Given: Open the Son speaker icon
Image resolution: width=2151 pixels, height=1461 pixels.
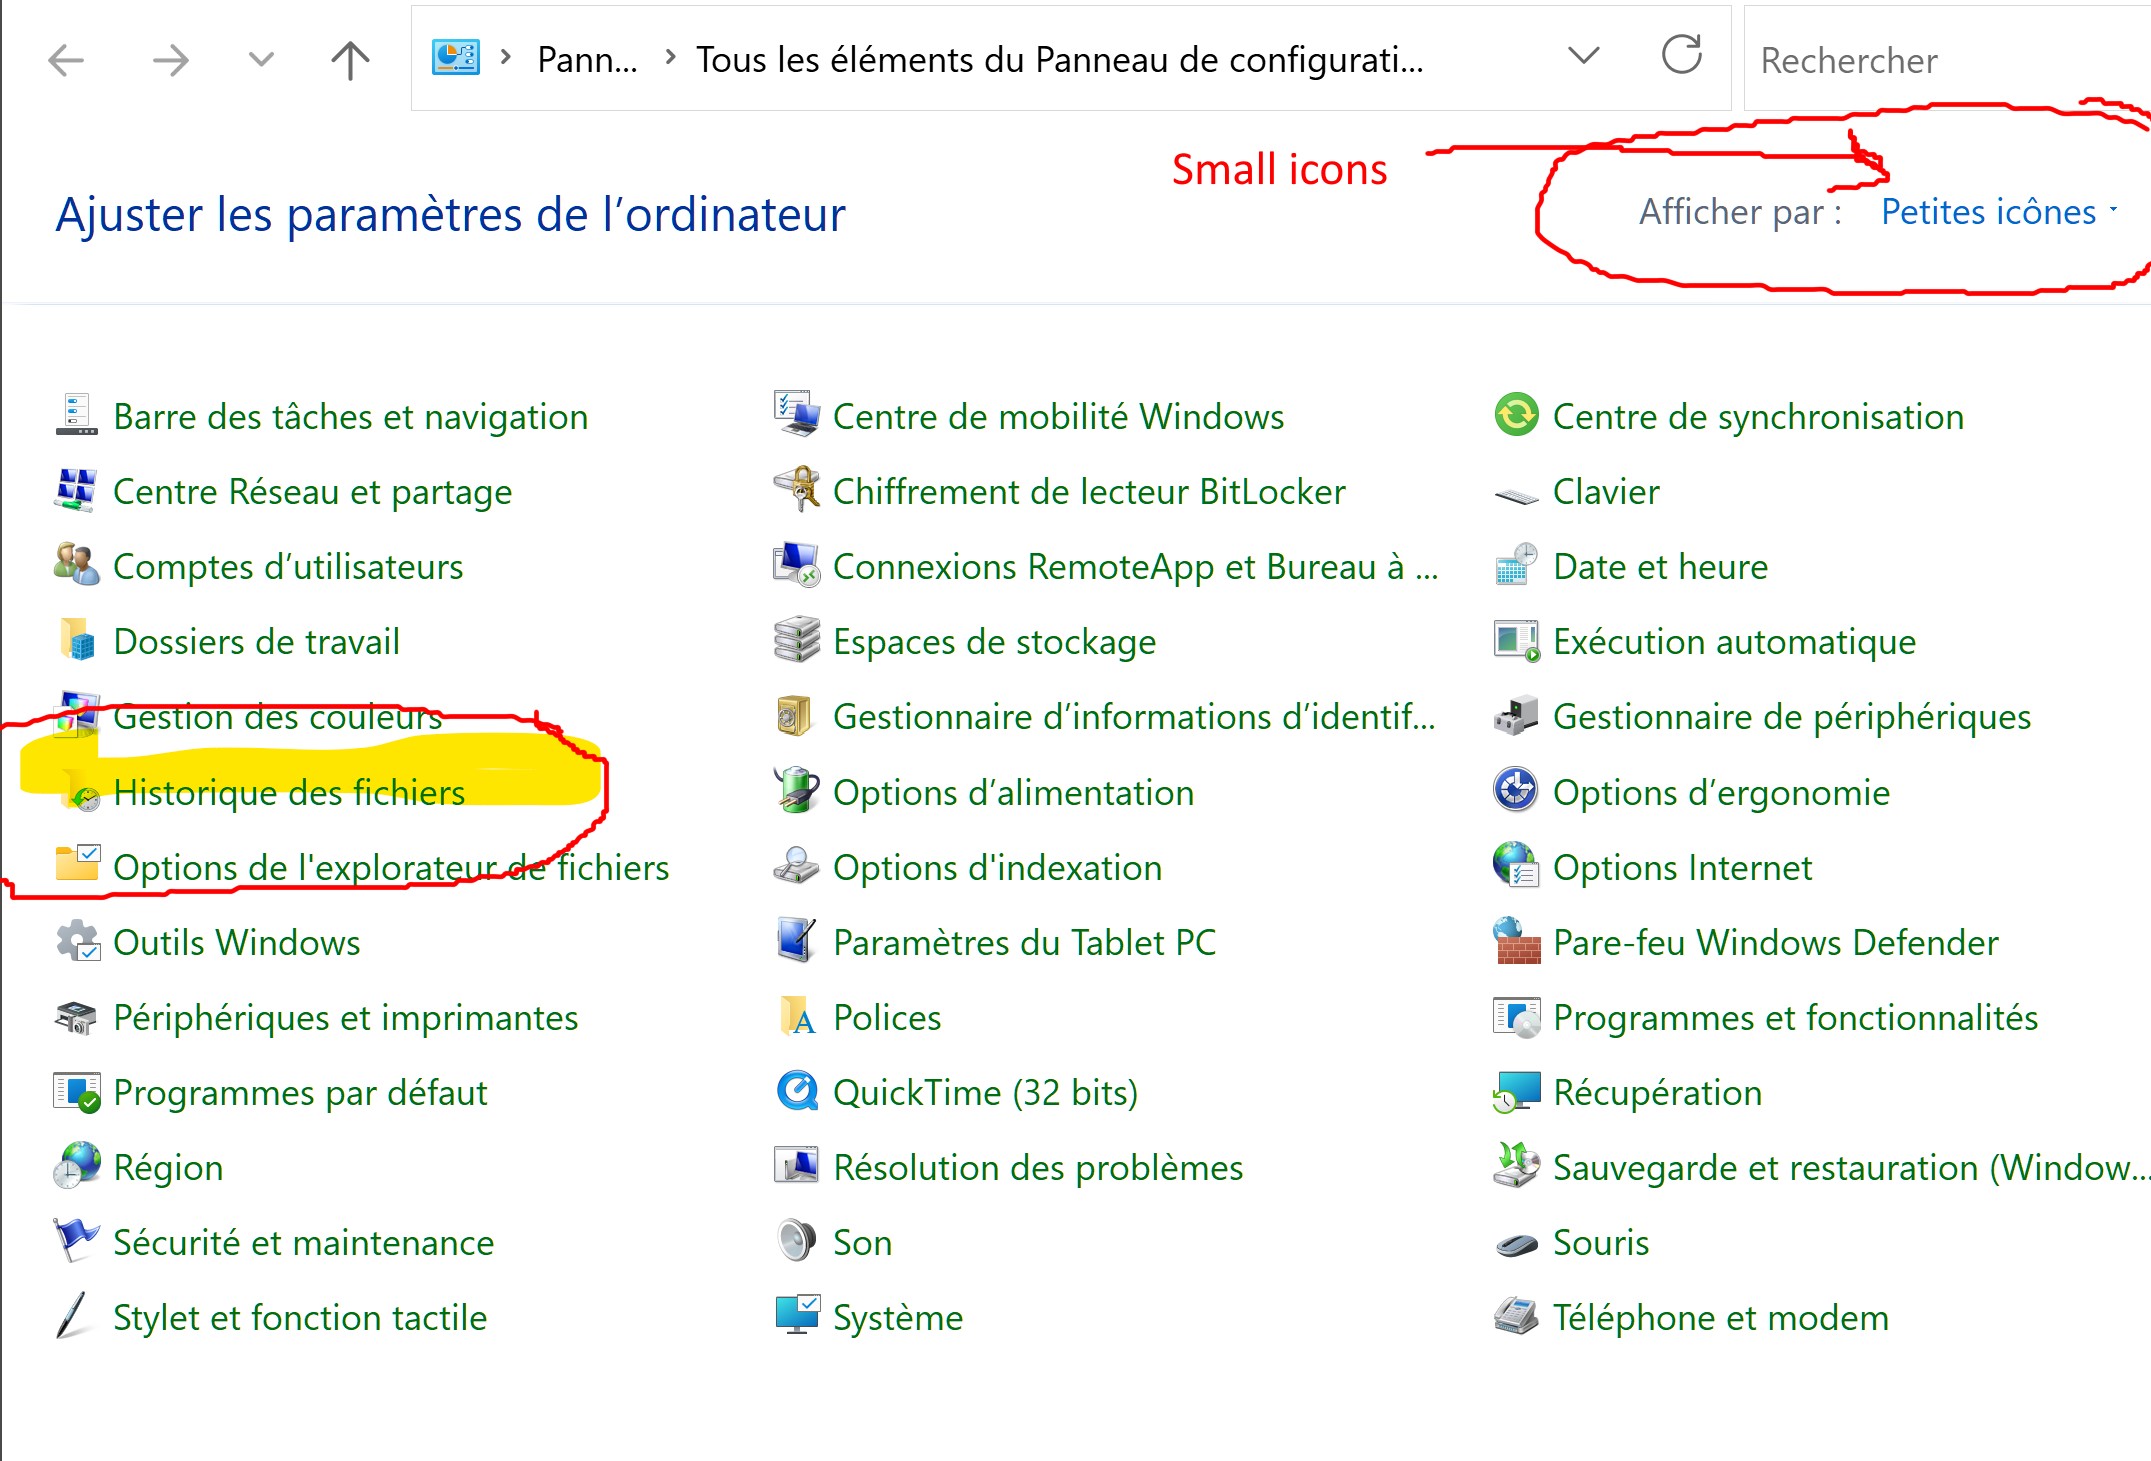Looking at the screenshot, I should pos(797,1241).
